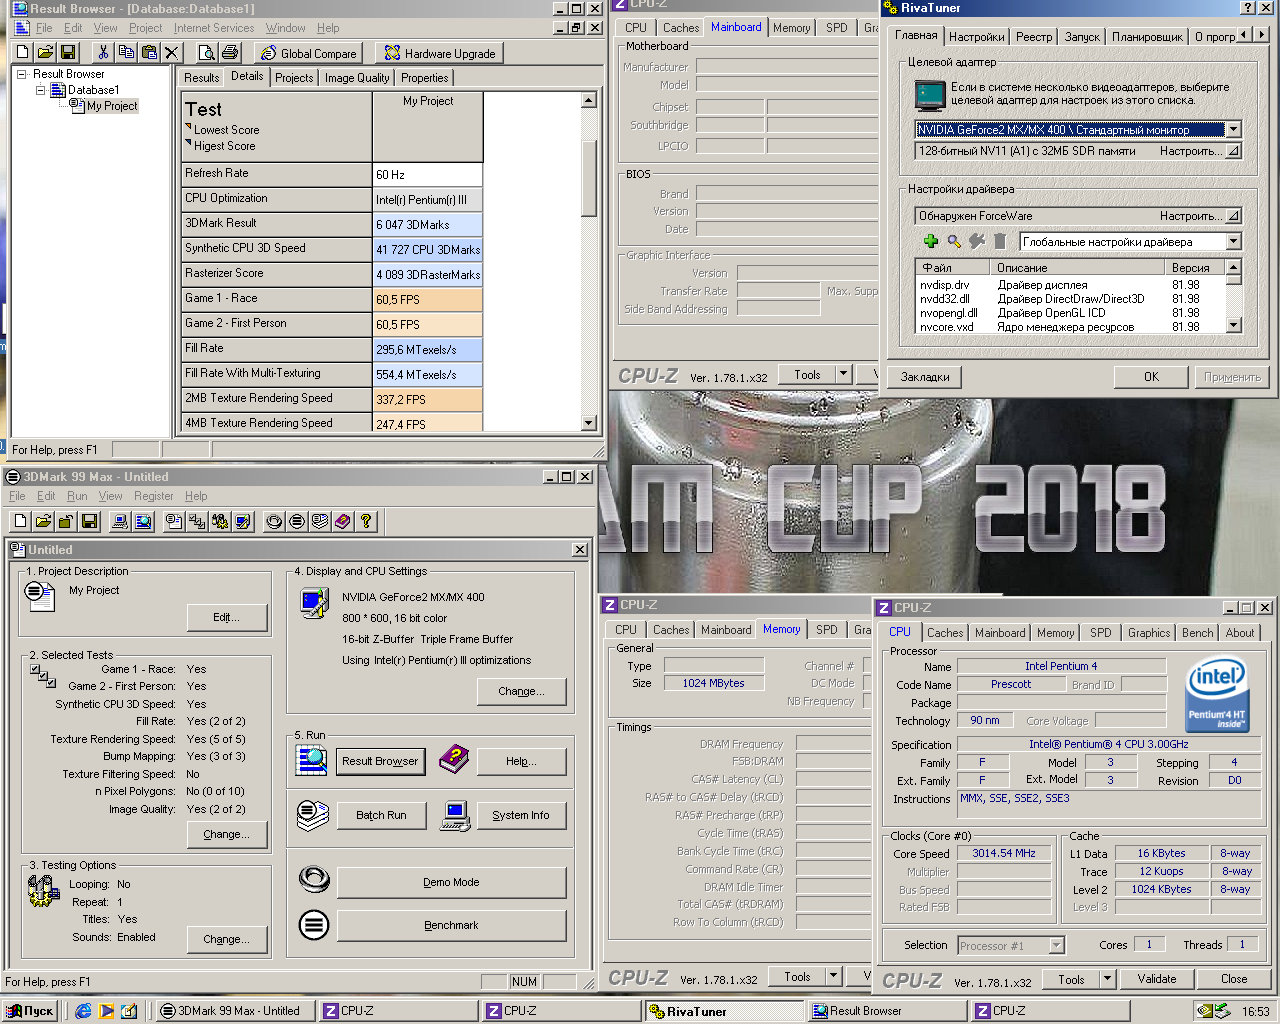This screenshot has height=1024, width=1280.
Task: Open Run menu in 3DMark 99 Max
Action: click(x=77, y=496)
